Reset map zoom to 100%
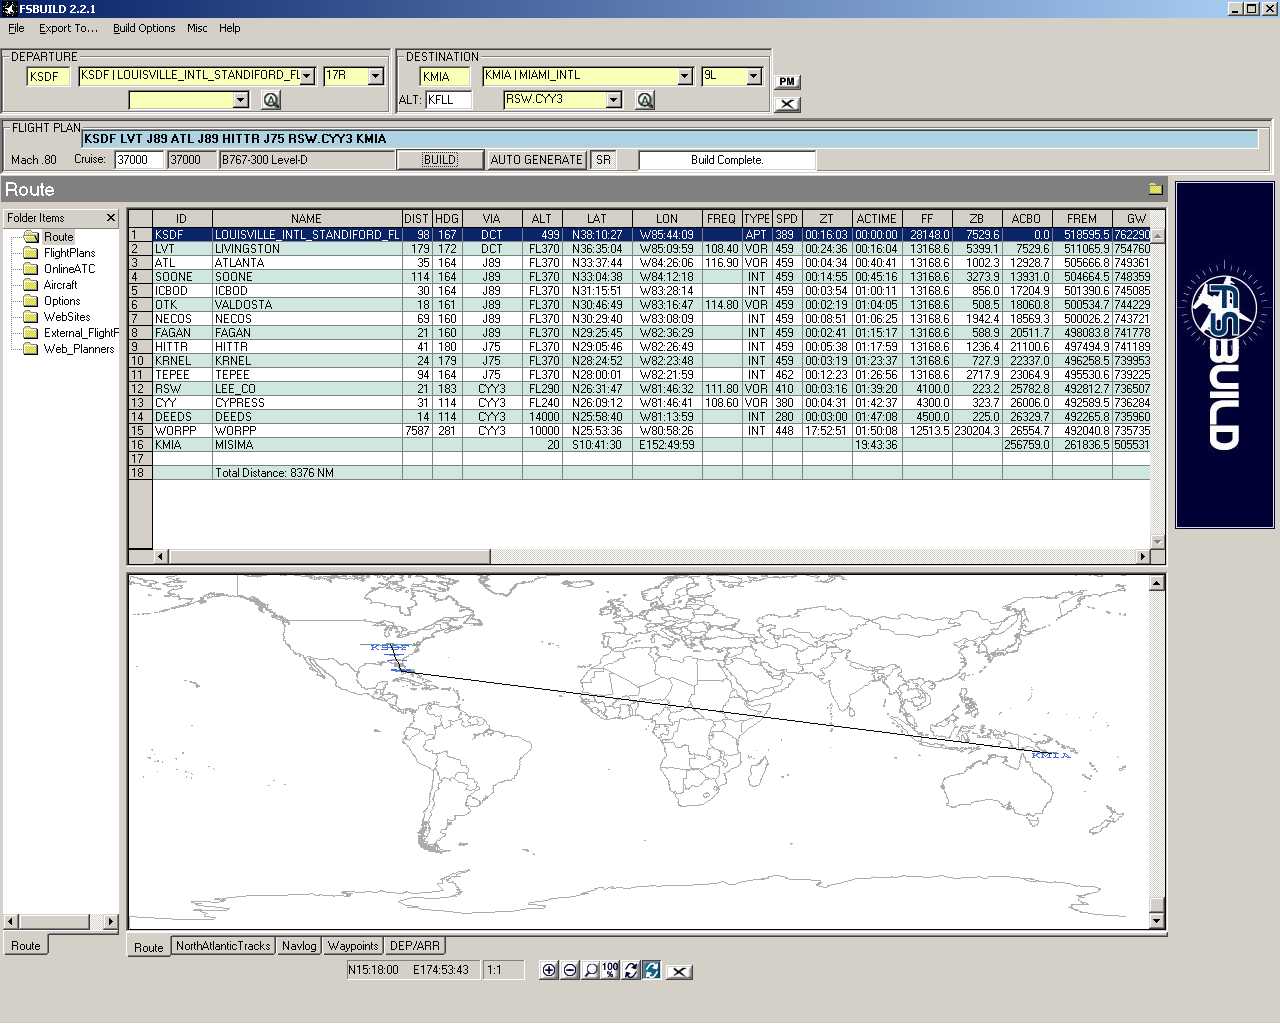The image size is (1280, 1024). 611,970
